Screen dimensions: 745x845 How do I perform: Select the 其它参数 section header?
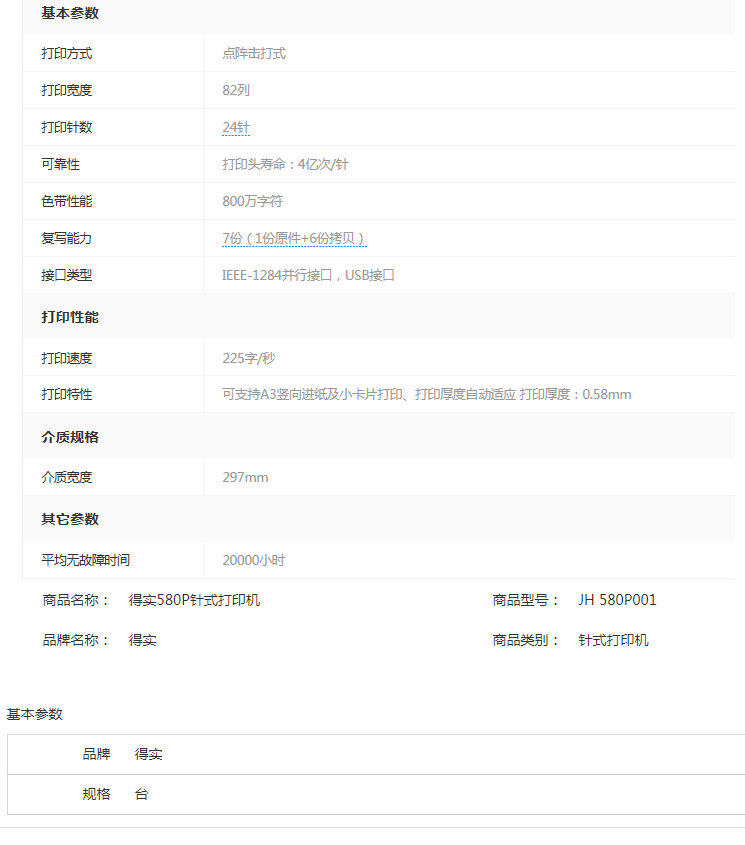pyautogui.click(x=70, y=519)
